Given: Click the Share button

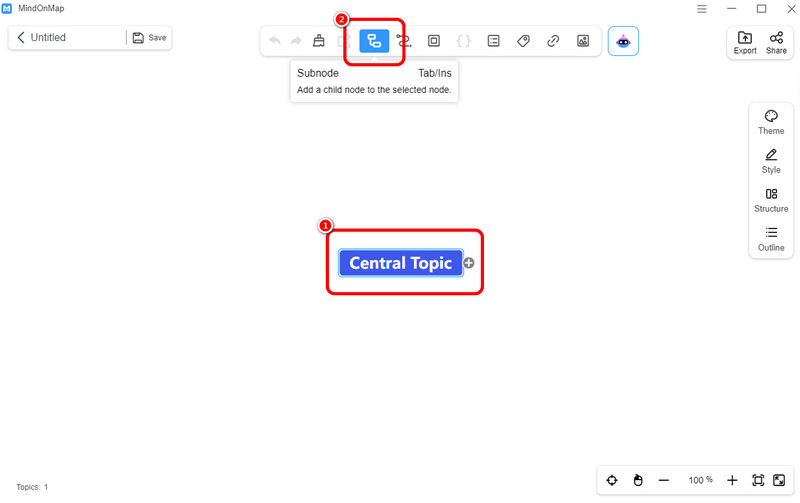Looking at the screenshot, I should point(776,43).
